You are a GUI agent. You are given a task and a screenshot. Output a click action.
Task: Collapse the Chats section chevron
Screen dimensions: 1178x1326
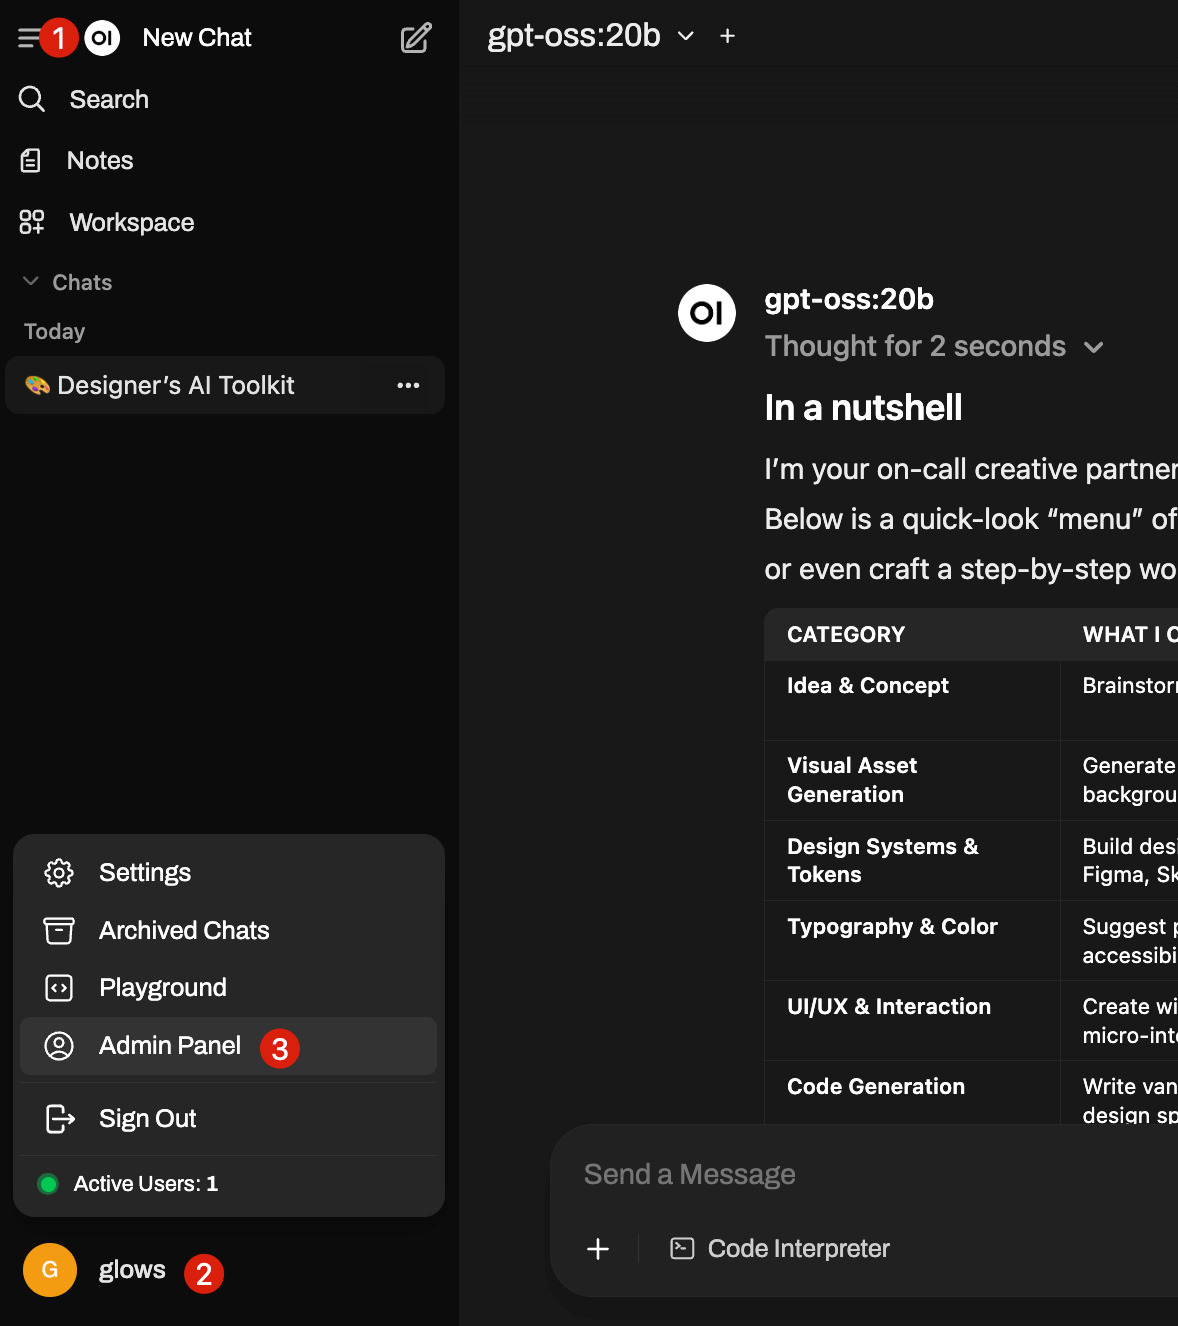(x=31, y=282)
